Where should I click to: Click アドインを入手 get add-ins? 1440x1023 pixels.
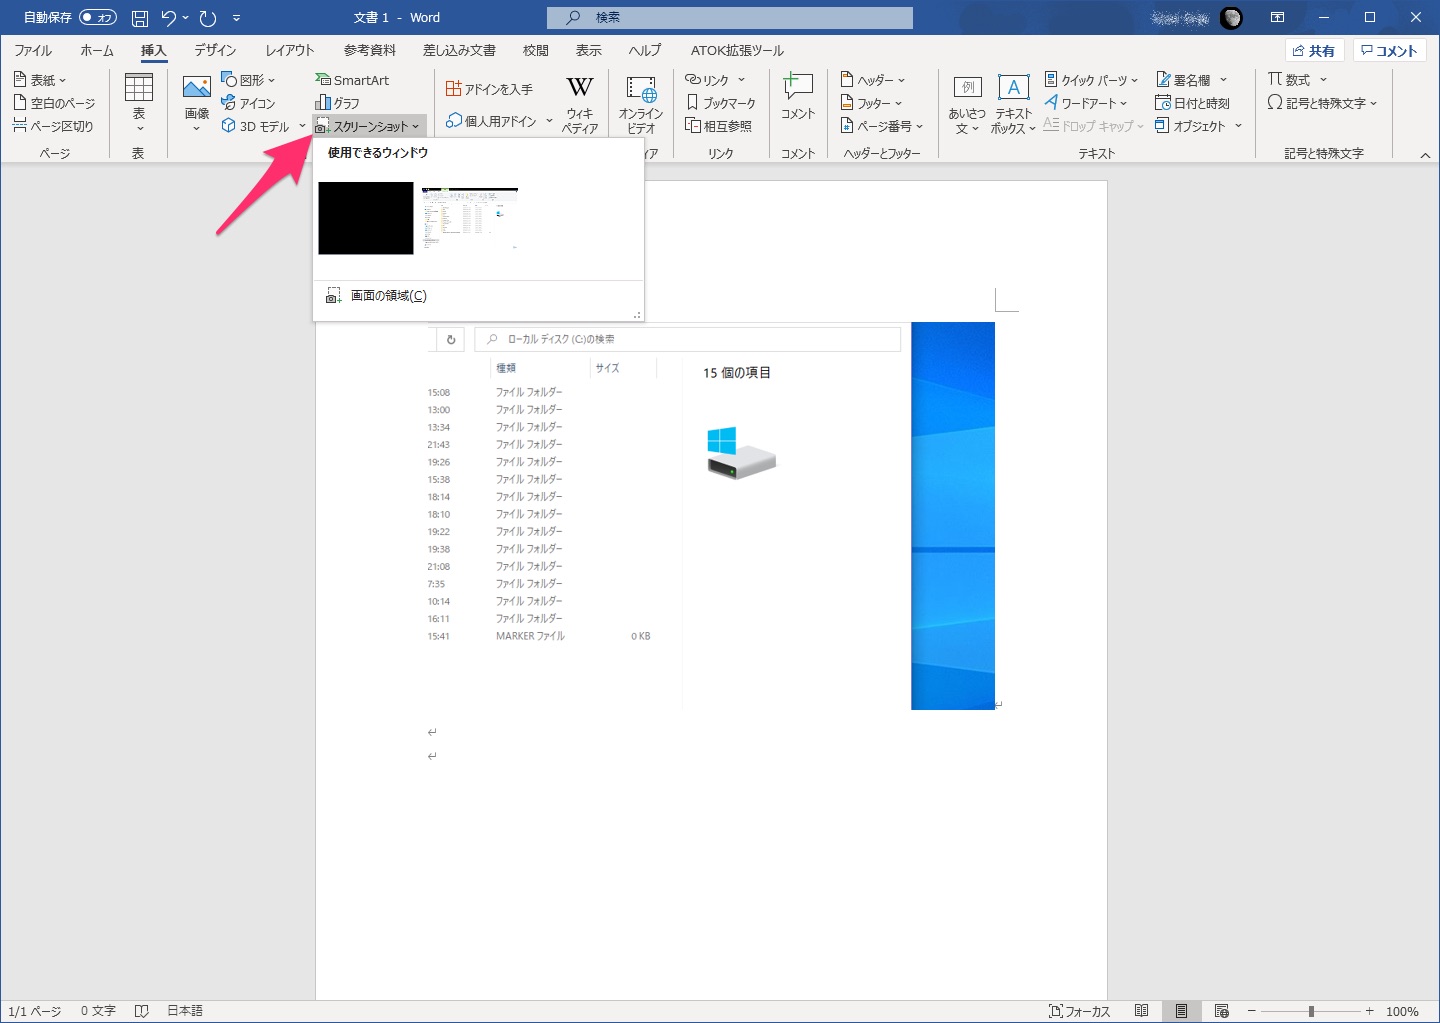click(489, 89)
